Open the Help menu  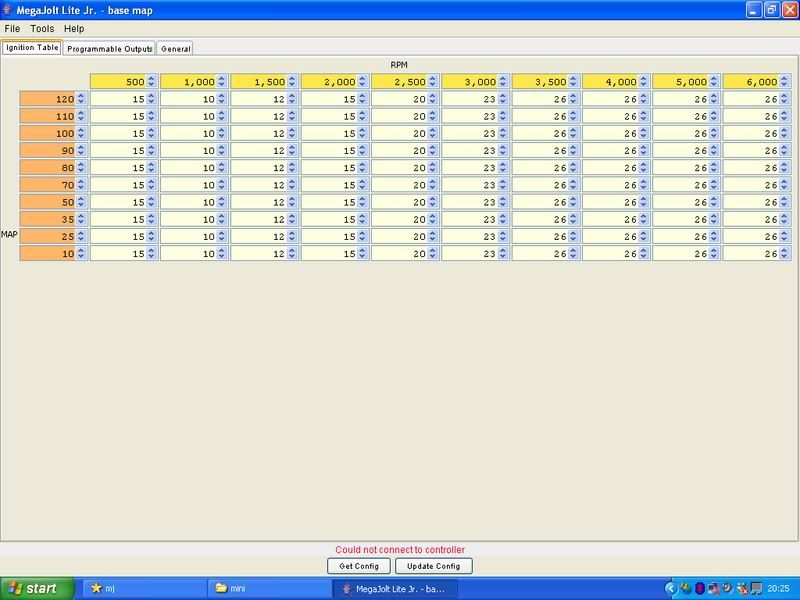74,29
